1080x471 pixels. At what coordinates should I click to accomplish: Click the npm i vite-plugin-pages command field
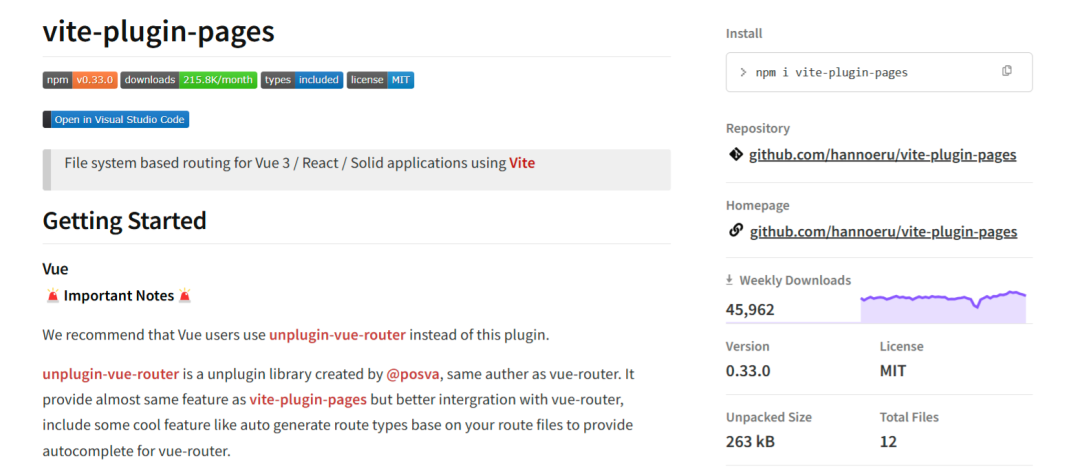pyautogui.click(x=879, y=72)
